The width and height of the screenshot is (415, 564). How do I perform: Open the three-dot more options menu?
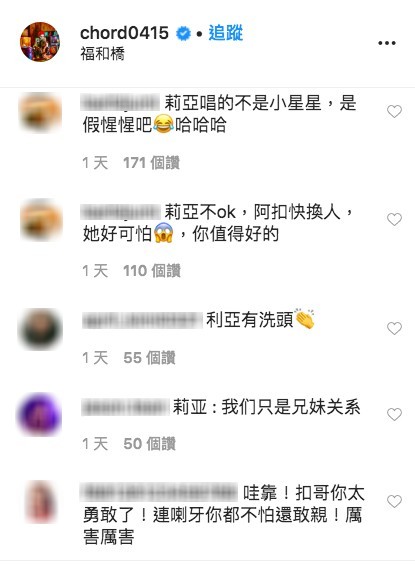[387, 43]
